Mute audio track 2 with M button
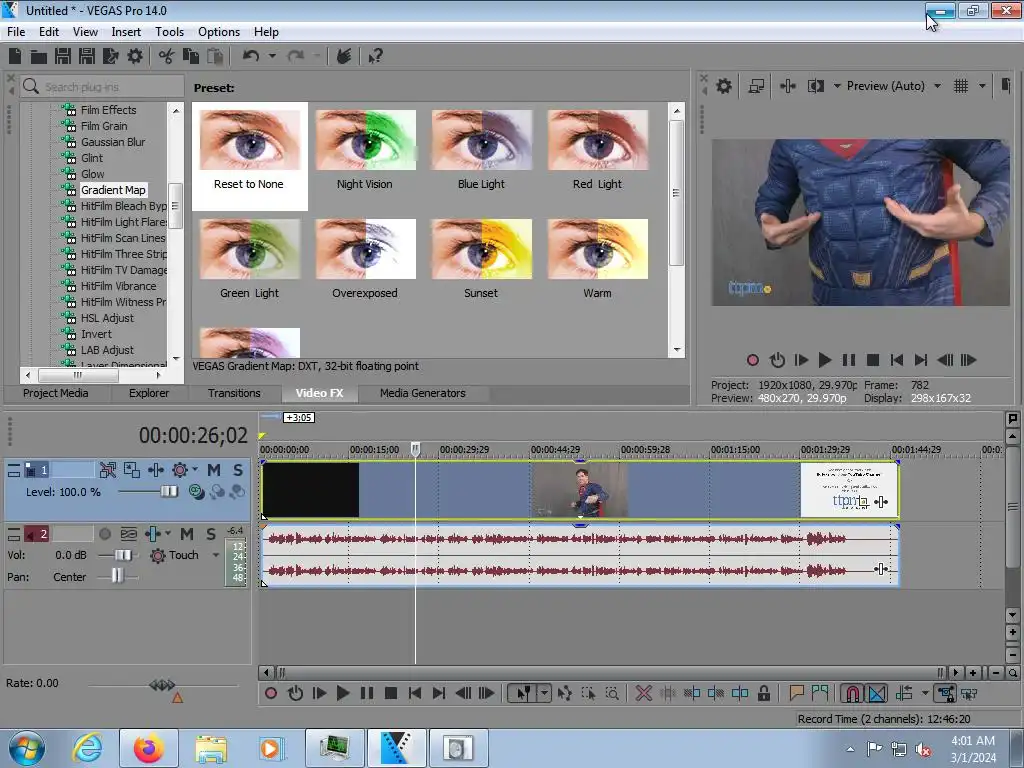 (187, 534)
